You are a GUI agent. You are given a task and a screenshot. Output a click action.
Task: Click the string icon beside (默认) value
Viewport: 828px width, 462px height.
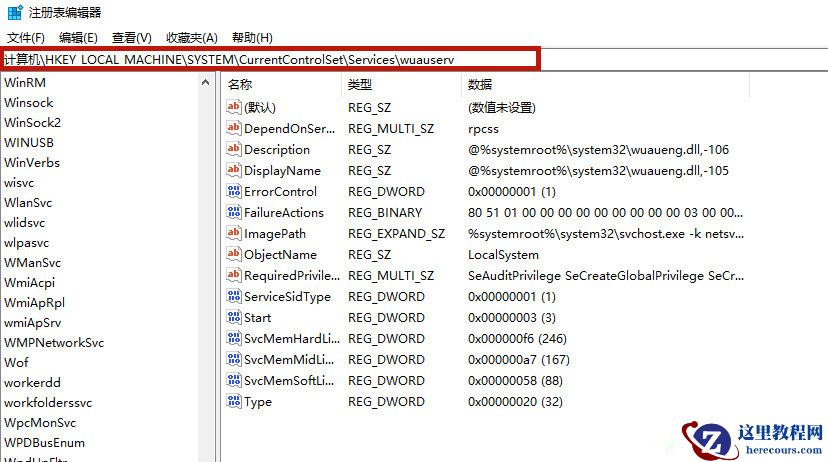(x=233, y=107)
